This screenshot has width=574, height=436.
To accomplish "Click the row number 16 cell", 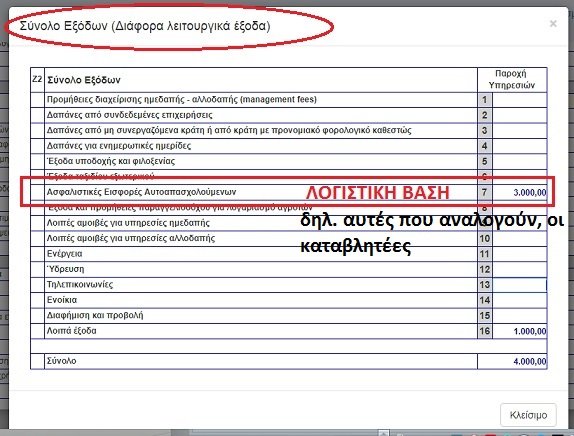I will (485, 331).
